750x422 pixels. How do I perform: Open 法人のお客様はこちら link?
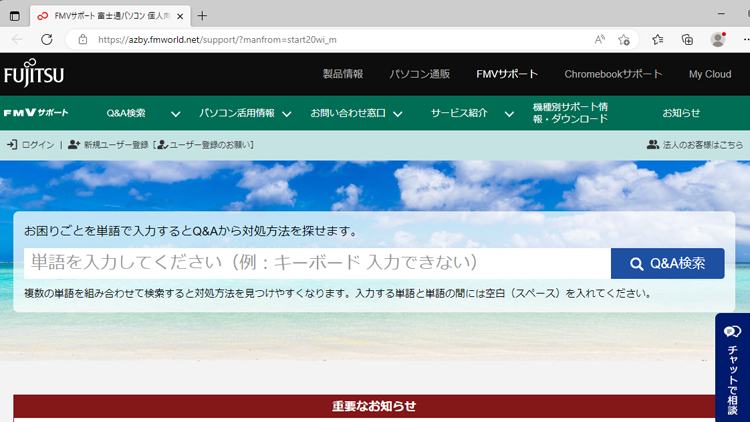tap(703, 145)
